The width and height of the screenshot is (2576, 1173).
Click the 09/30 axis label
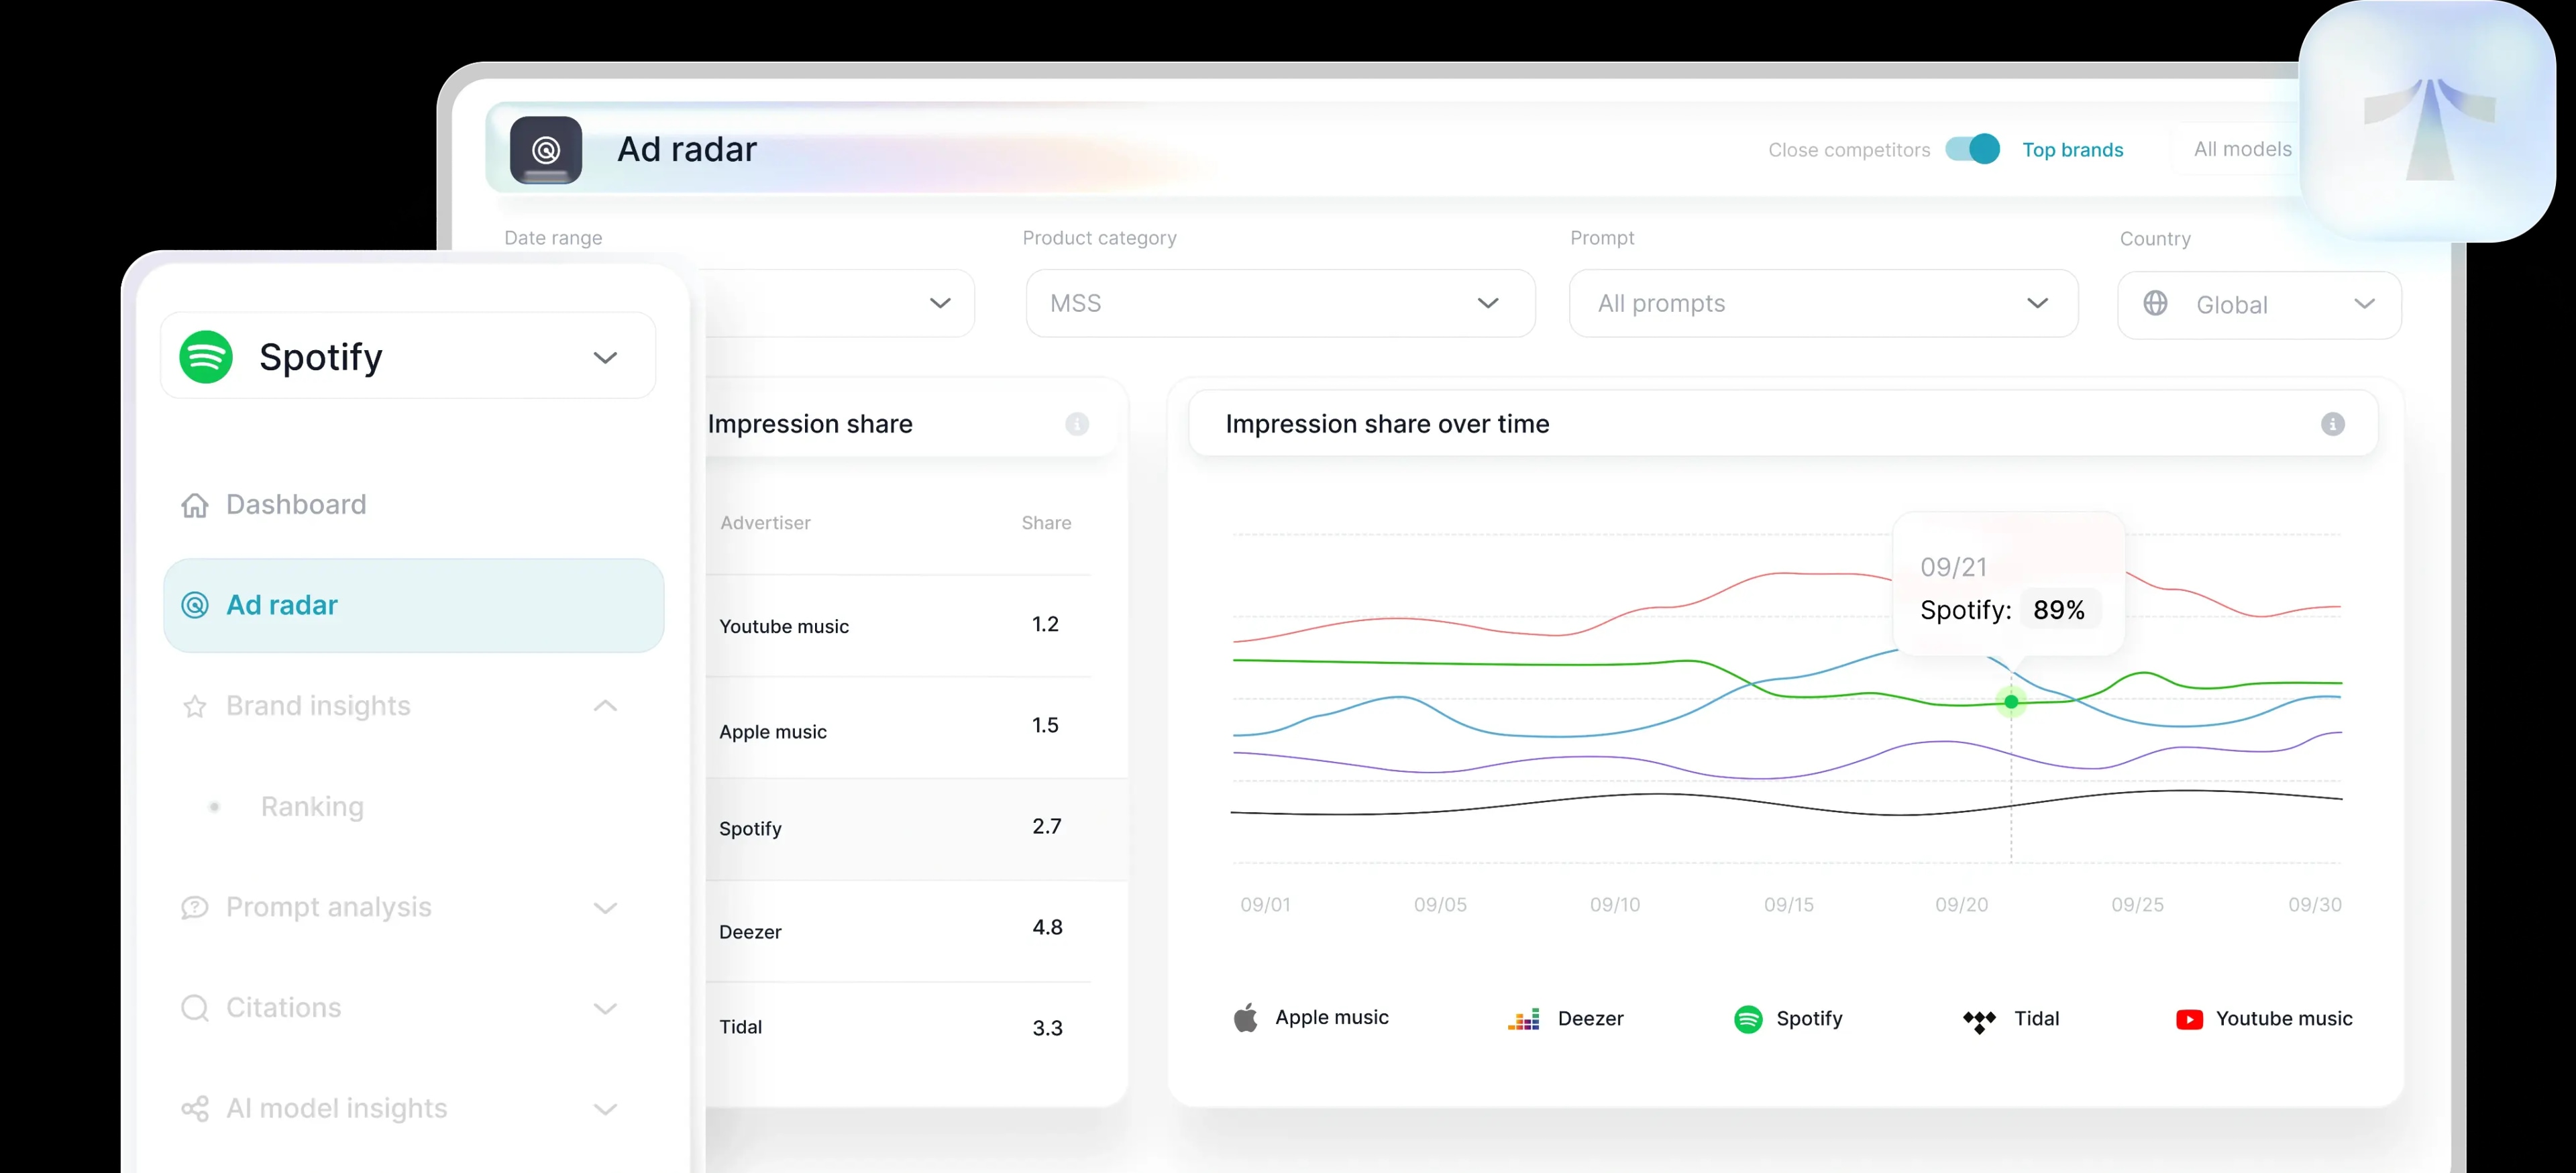[2315, 905]
